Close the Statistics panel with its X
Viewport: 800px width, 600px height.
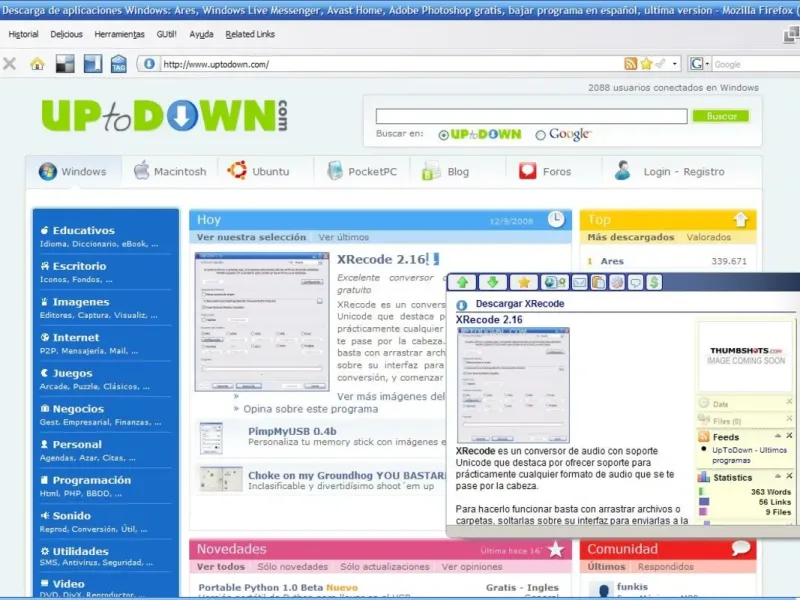point(789,476)
